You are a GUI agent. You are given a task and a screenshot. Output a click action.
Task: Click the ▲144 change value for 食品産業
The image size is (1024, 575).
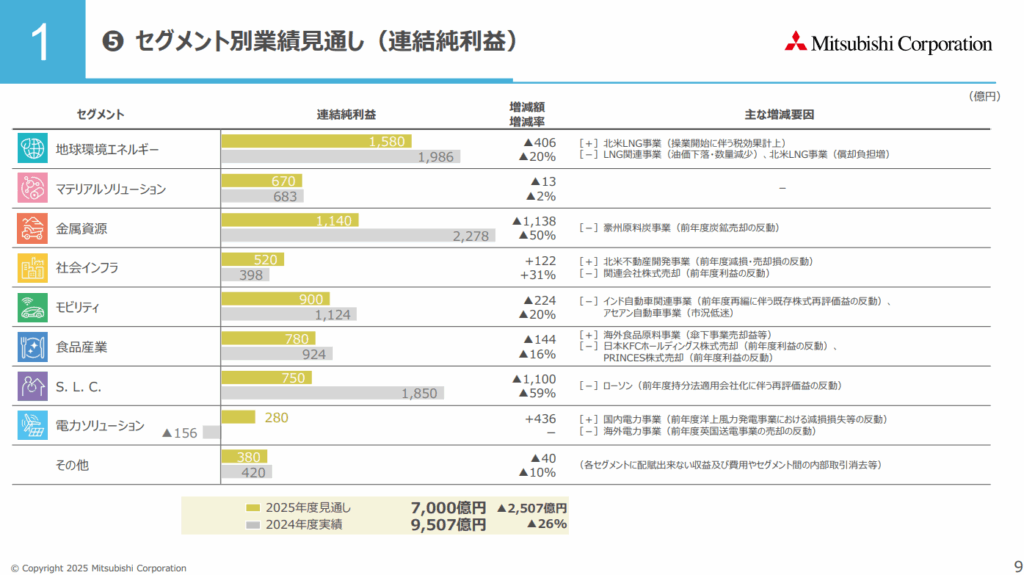pos(539,339)
